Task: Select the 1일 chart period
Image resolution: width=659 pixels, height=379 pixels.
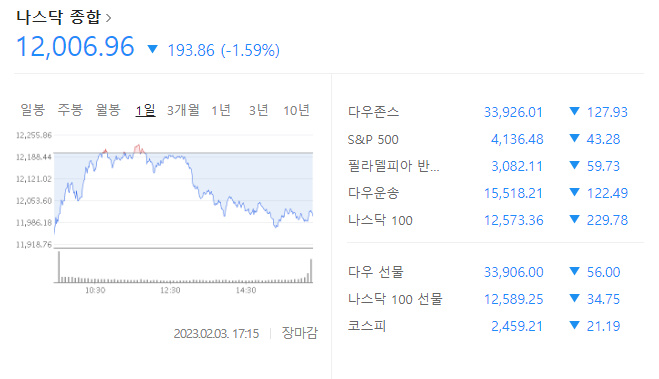Action: [145, 111]
